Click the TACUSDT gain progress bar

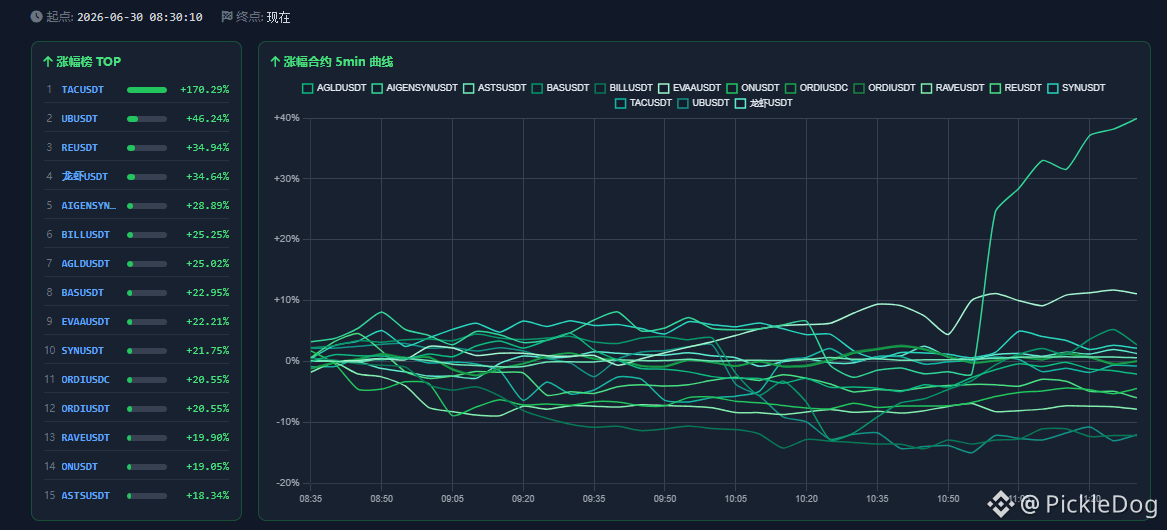tap(147, 90)
